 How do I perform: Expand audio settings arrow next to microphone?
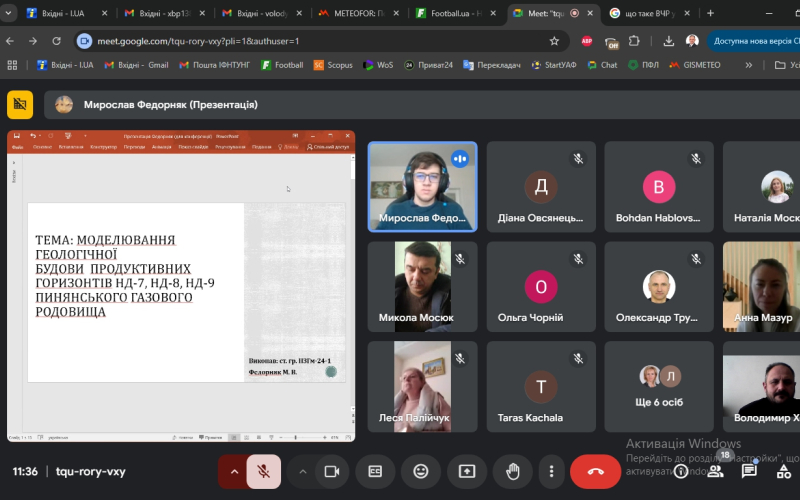click(234, 471)
